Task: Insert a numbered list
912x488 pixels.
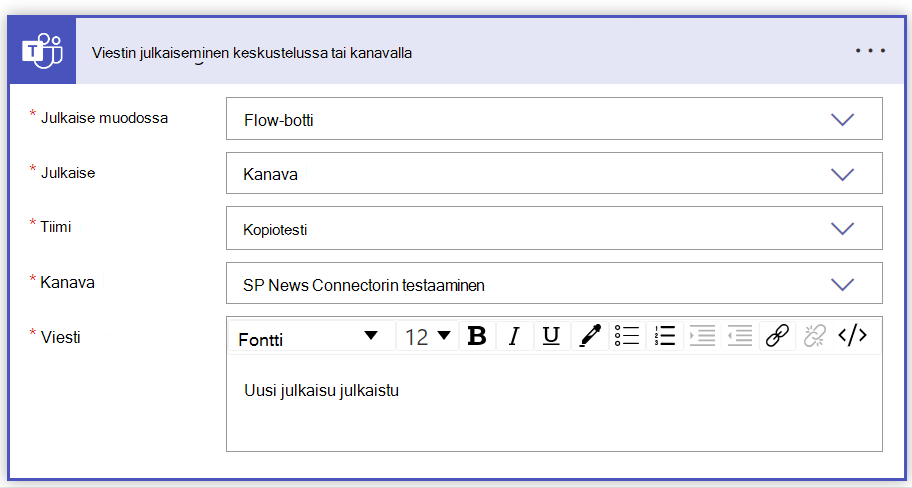Action: [x=664, y=336]
